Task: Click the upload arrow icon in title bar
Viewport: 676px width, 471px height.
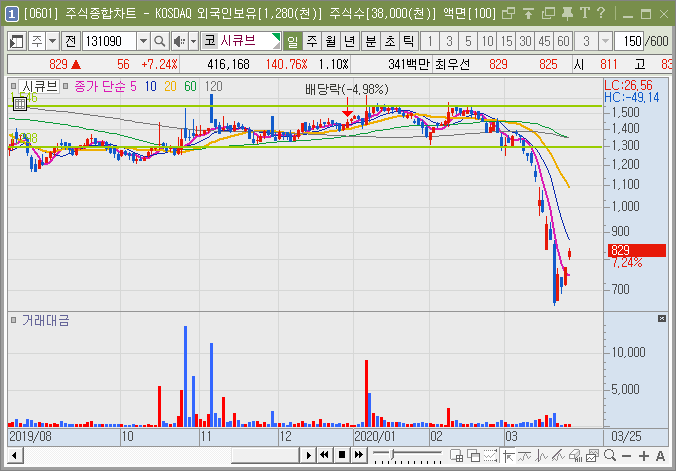Action: pyautogui.click(x=528, y=14)
